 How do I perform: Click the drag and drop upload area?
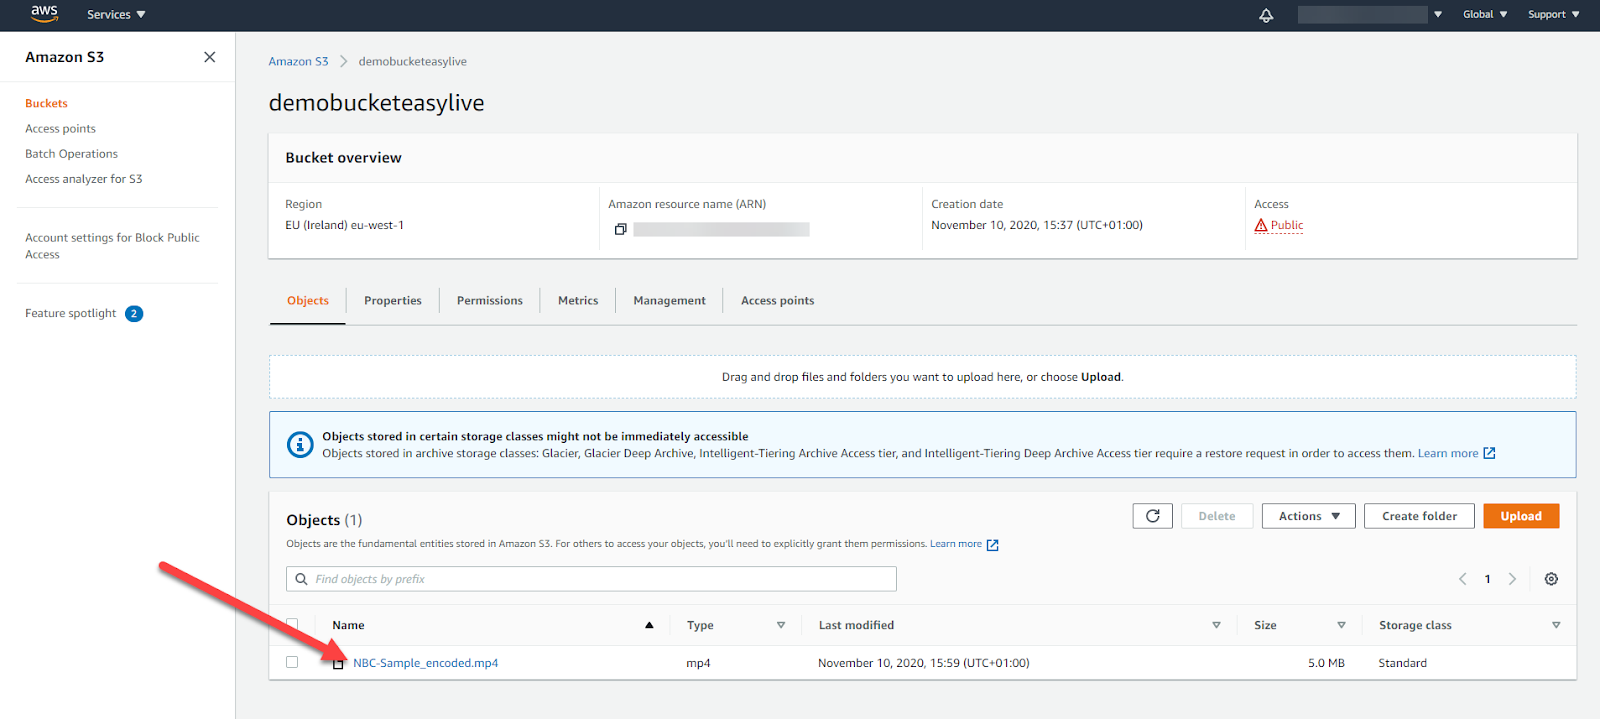click(x=922, y=377)
